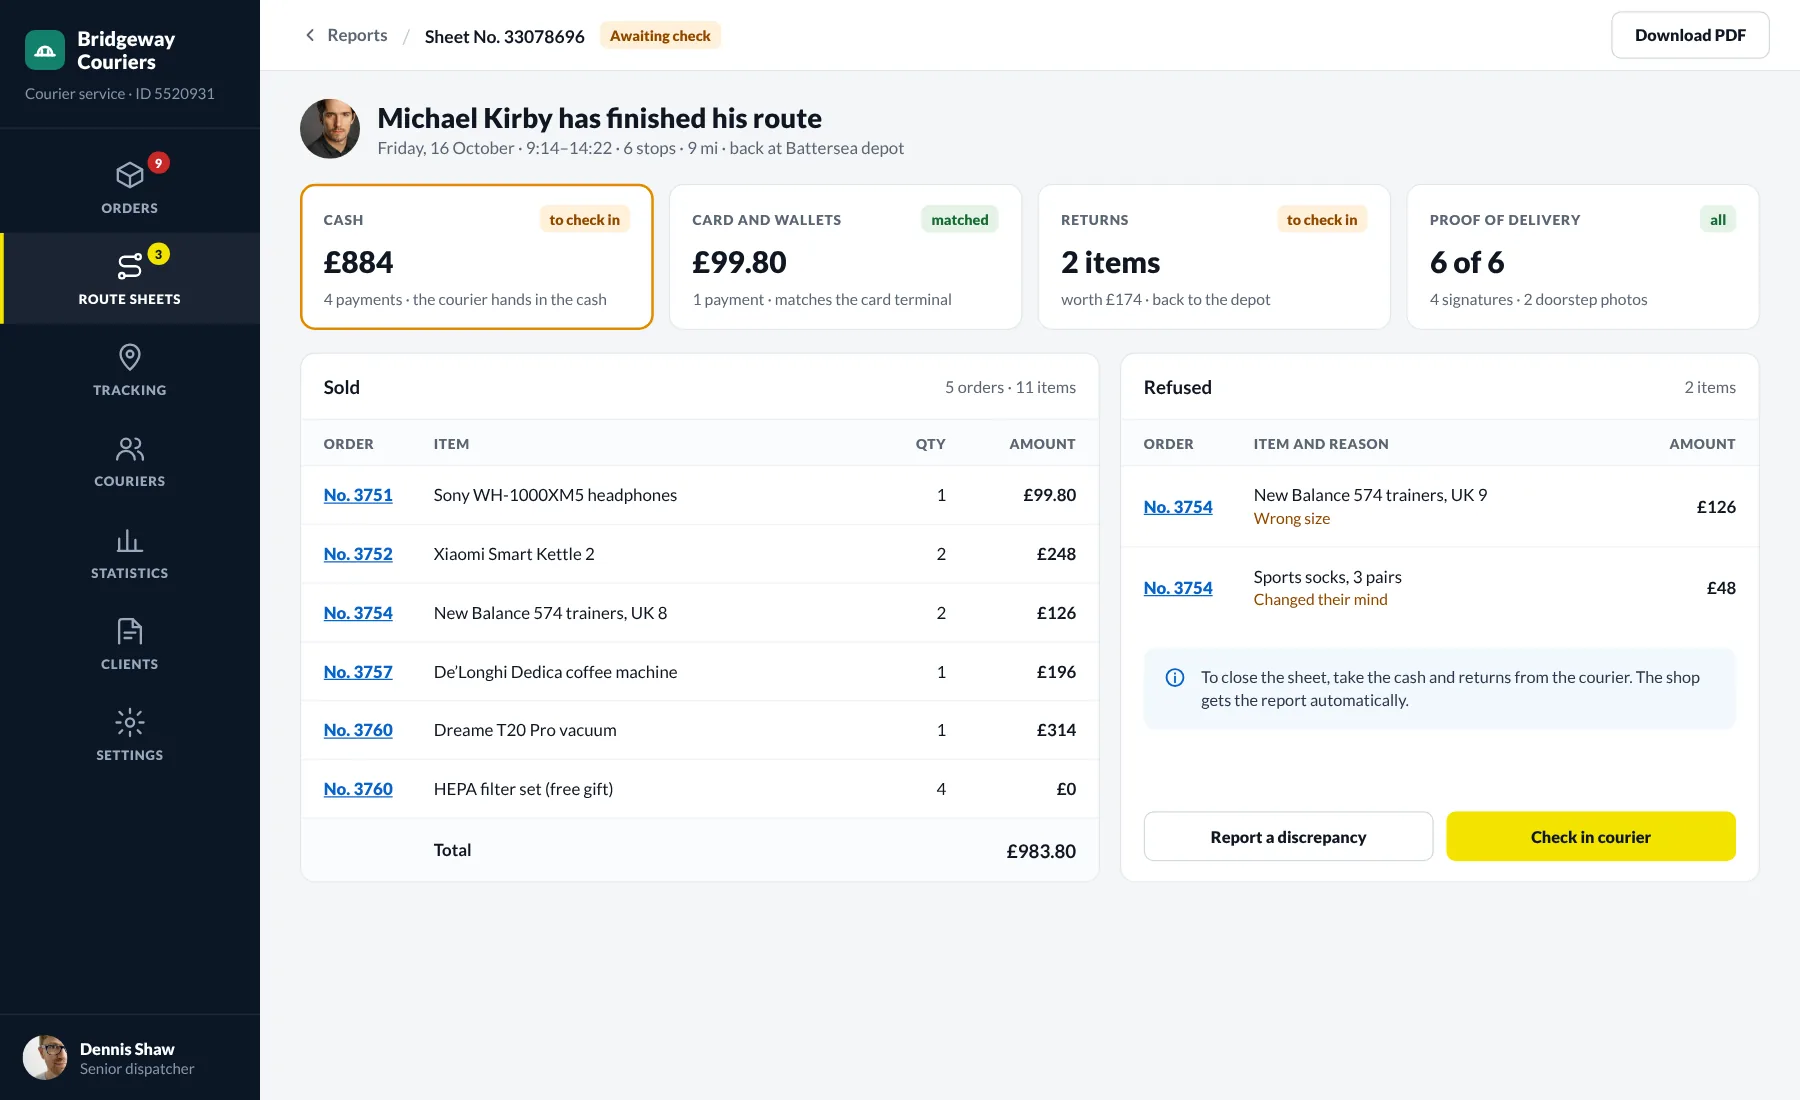1800x1100 pixels.
Task: Click the info icon in the close-sheet note
Action: point(1175,678)
